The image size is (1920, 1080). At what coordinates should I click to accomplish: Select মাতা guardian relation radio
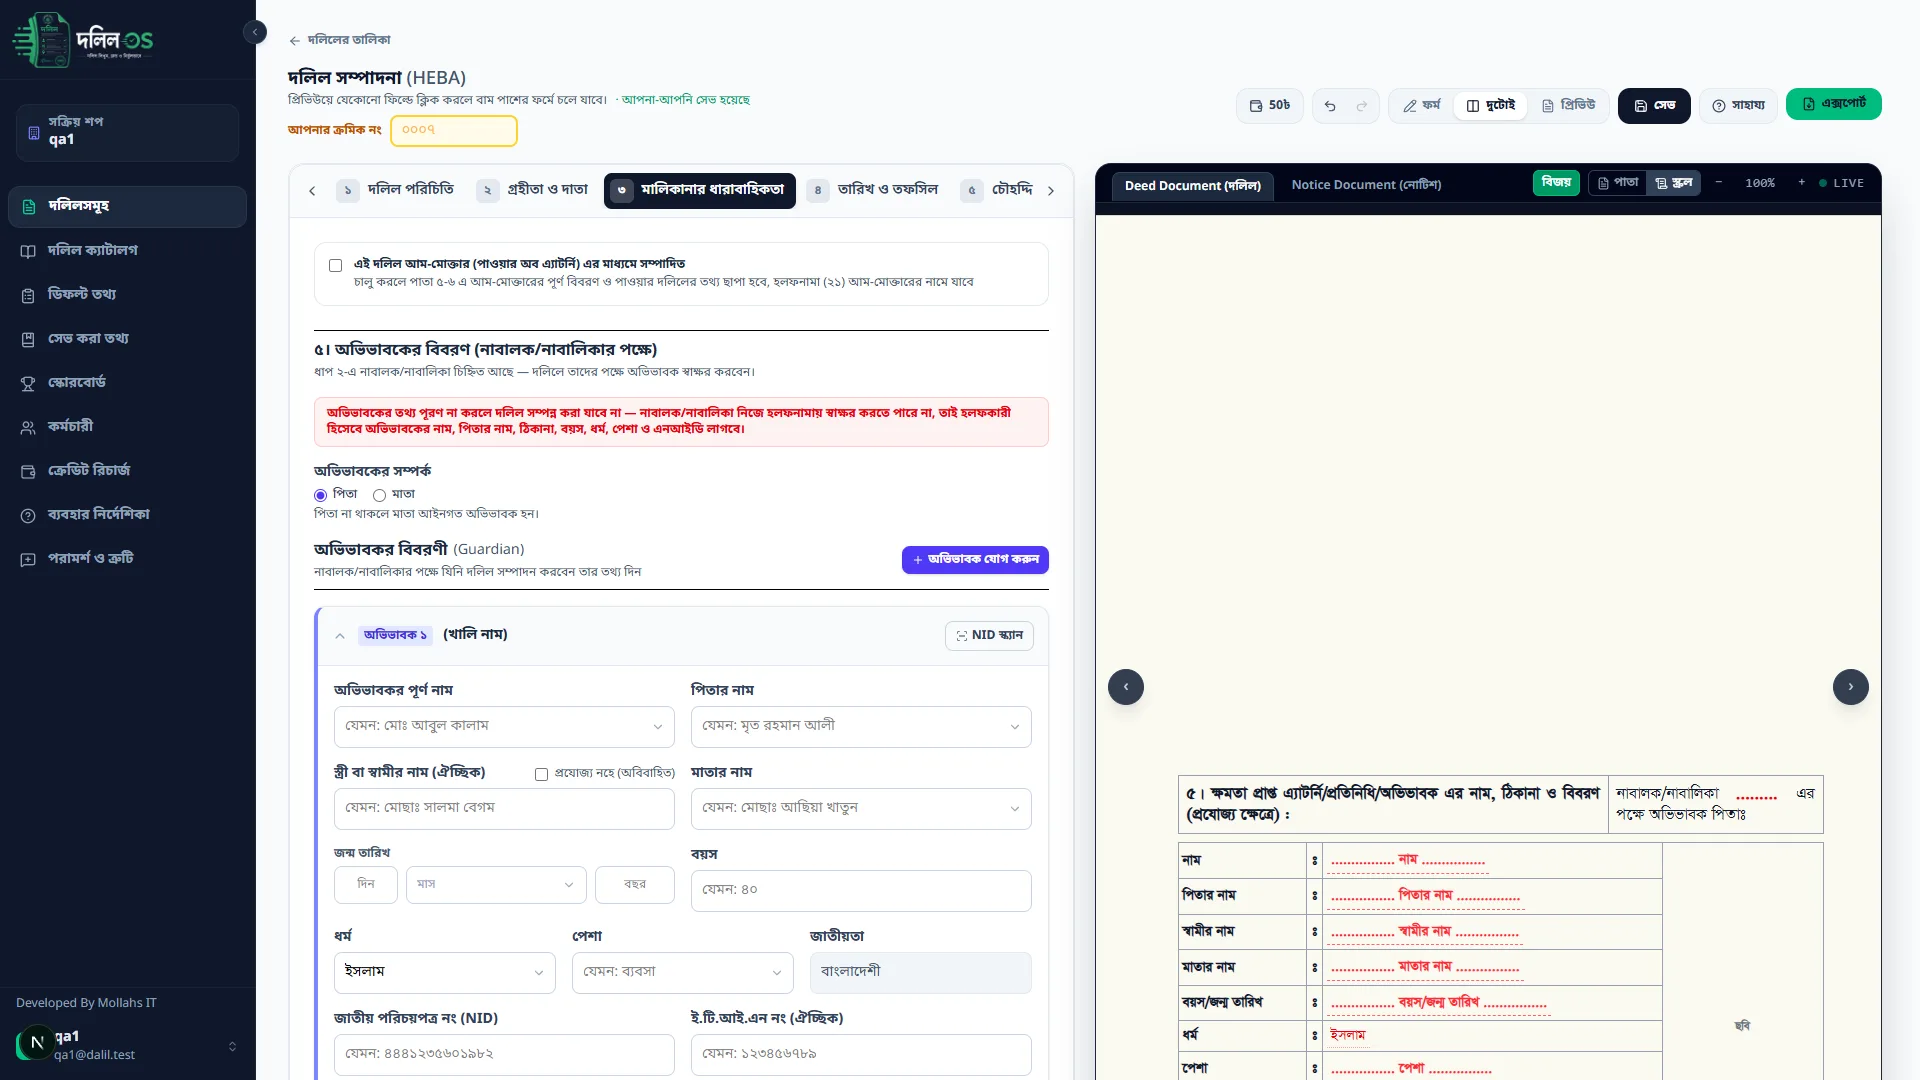[379, 495]
